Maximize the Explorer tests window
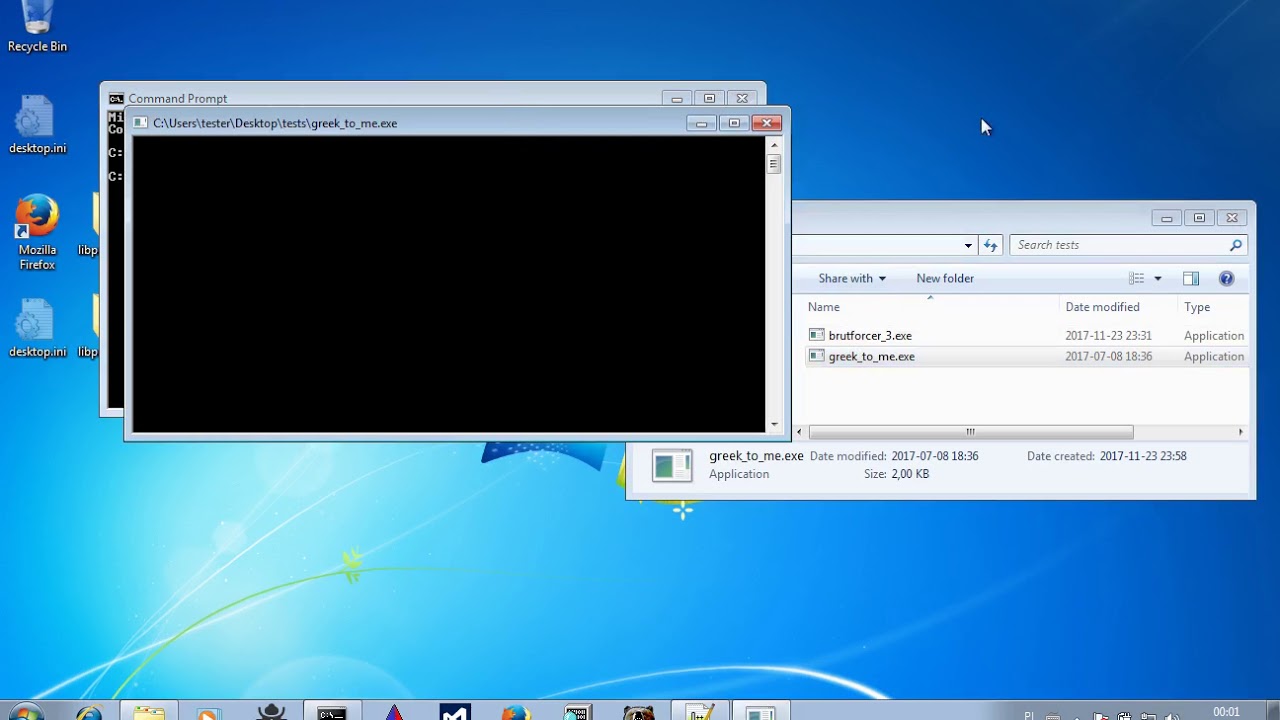Image resolution: width=1280 pixels, height=720 pixels. (1199, 218)
